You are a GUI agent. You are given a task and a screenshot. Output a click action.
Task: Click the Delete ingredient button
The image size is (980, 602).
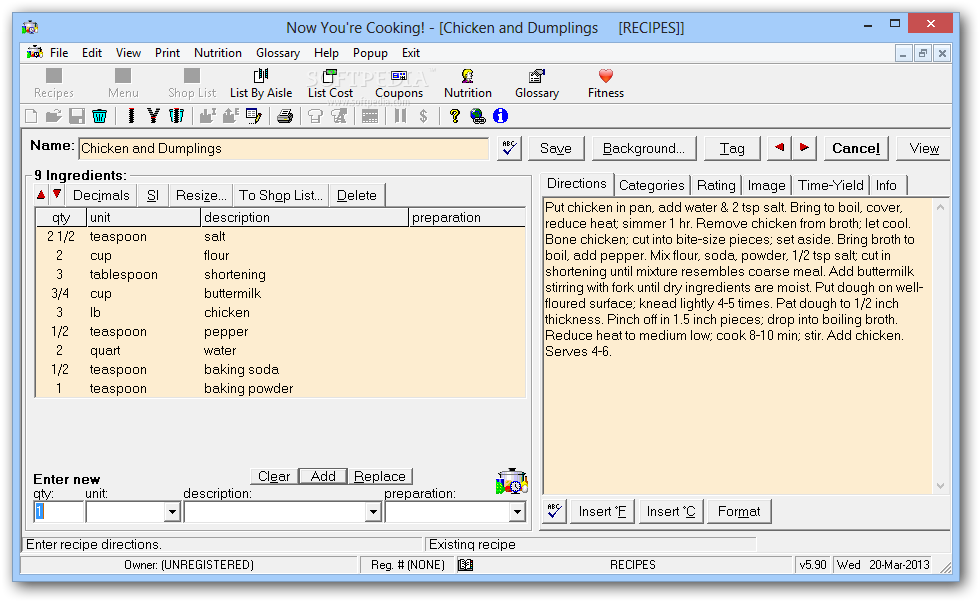click(357, 195)
